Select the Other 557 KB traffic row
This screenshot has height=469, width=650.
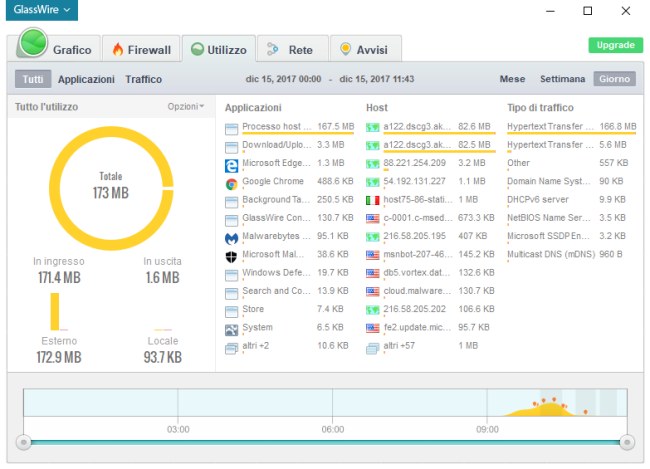pos(571,163)
